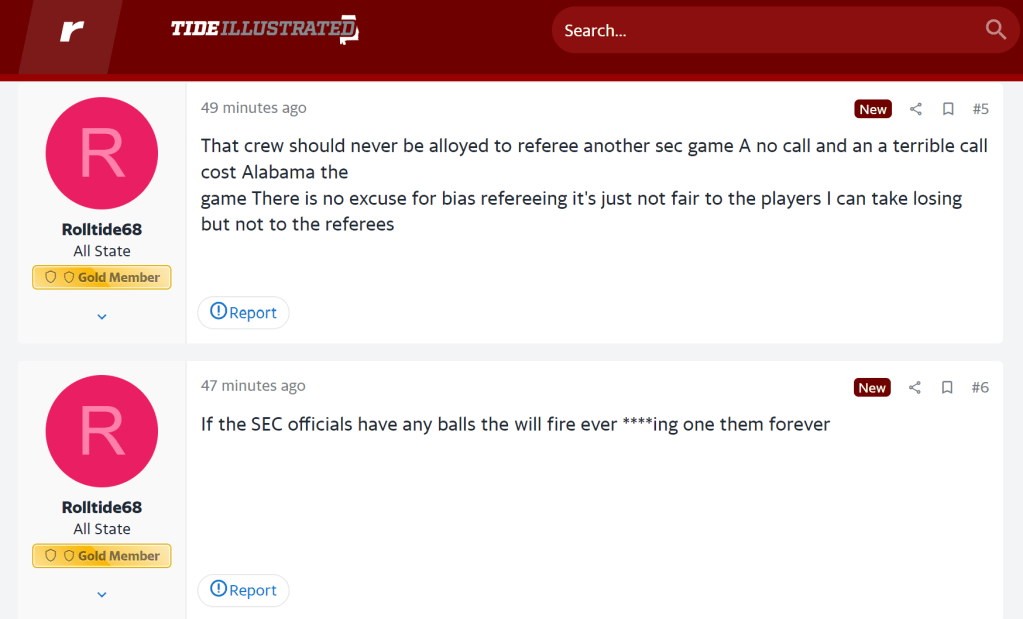Bookmark post #6
The width and height of the screenshot is (1023, 619).
click(x=948, y=387)
